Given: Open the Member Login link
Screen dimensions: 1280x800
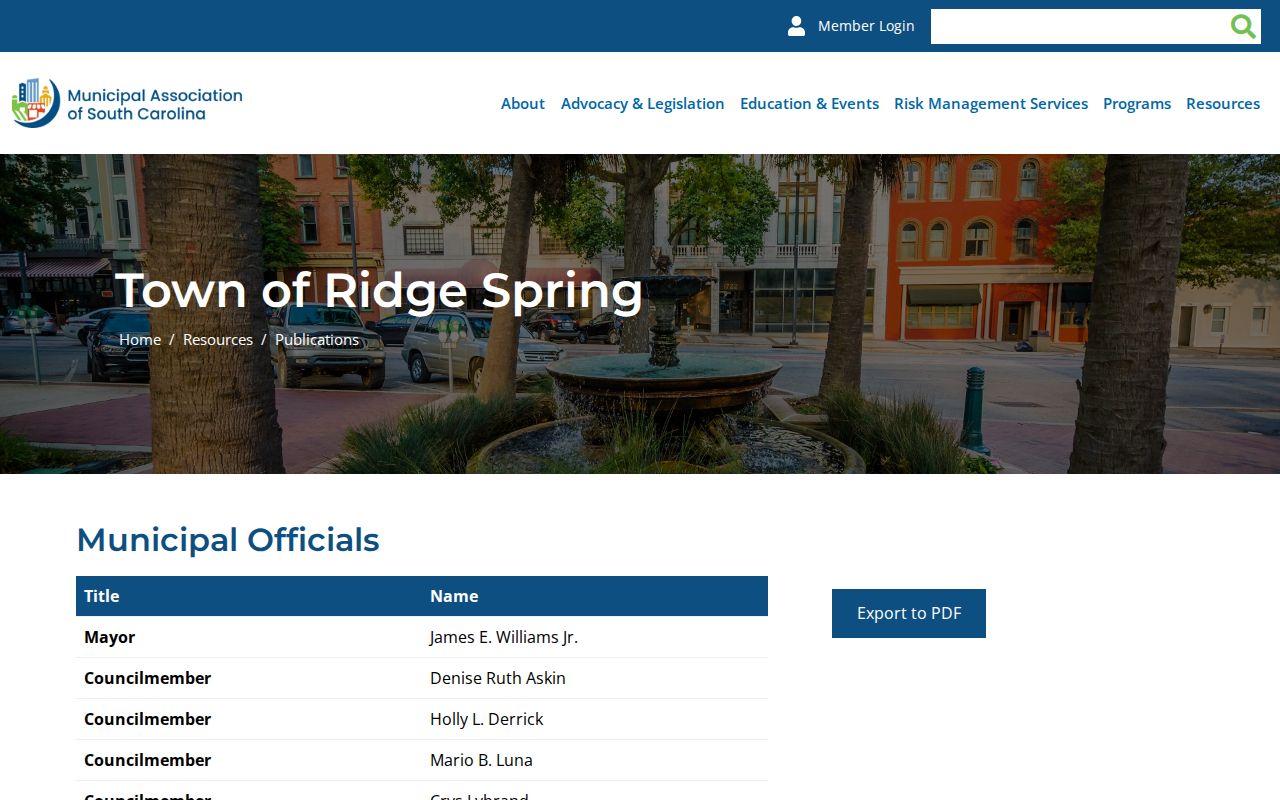Looking at the screenshot, I should click(866, 26).
